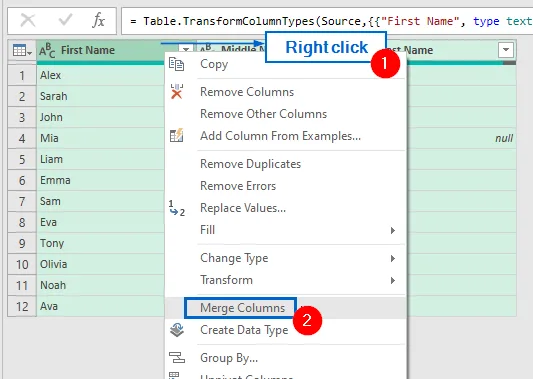Expand the Fill submenu arrow
The image size is (533, 379).
[393, 230]
